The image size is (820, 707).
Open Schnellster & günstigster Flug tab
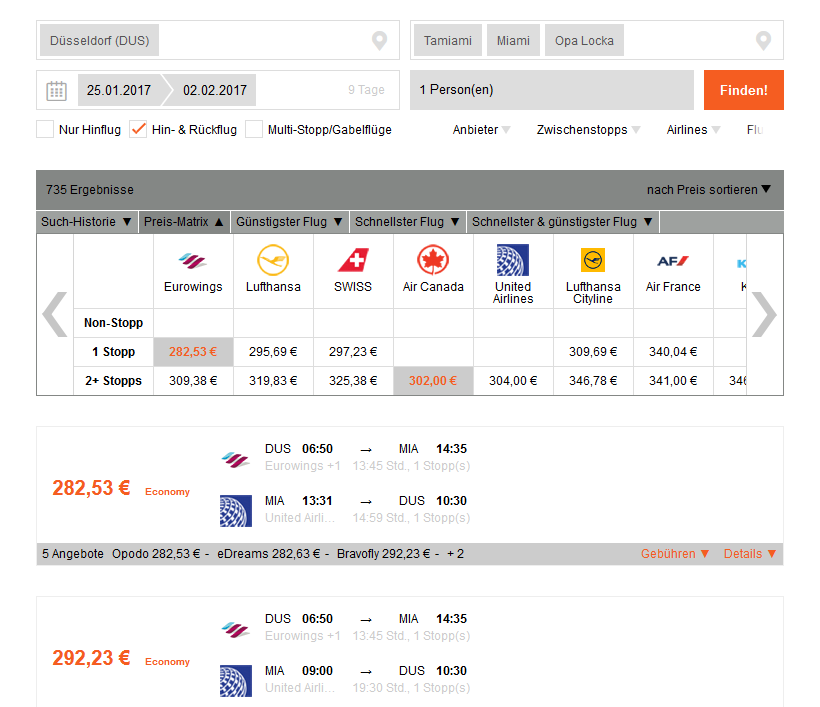pyautogui.click(x=563, y=222)
